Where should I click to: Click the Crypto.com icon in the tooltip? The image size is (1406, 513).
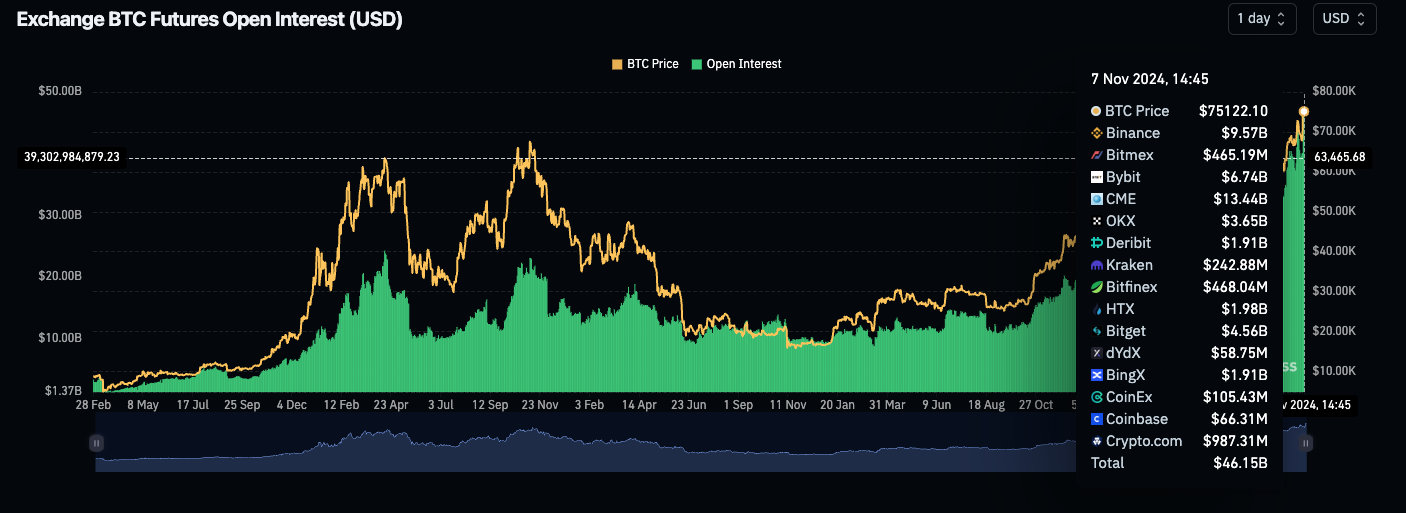click(x=1096, y=441)
